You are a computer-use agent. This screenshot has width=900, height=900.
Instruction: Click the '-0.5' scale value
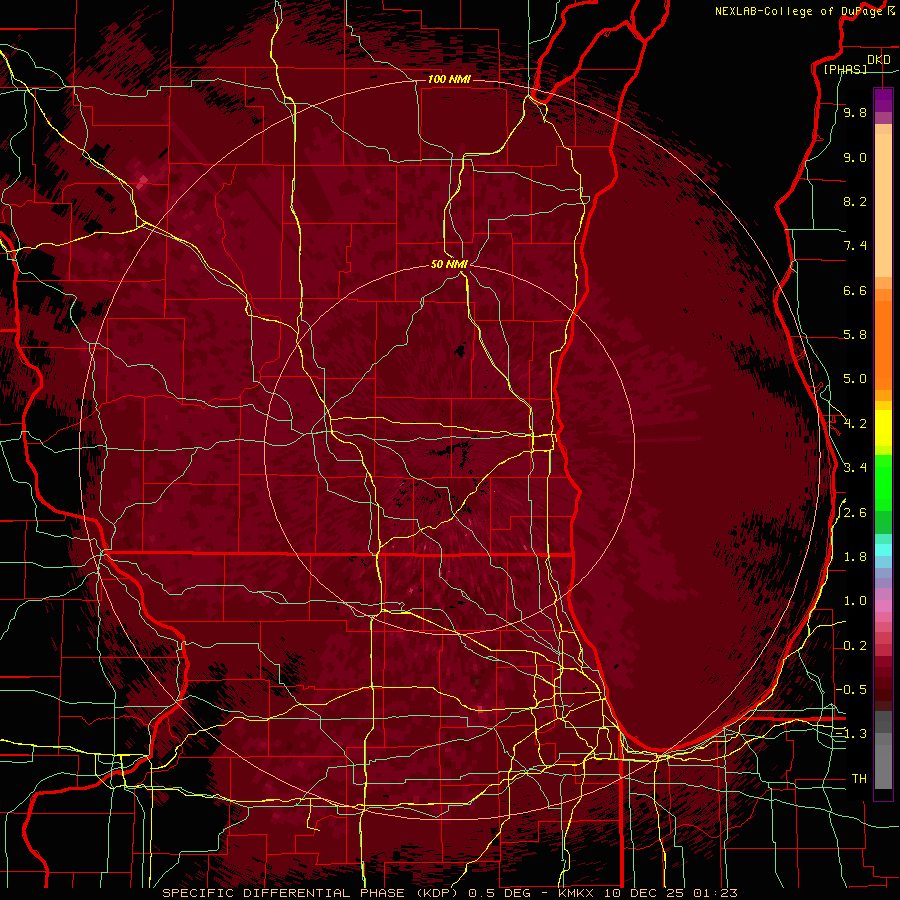coord(851,690)
